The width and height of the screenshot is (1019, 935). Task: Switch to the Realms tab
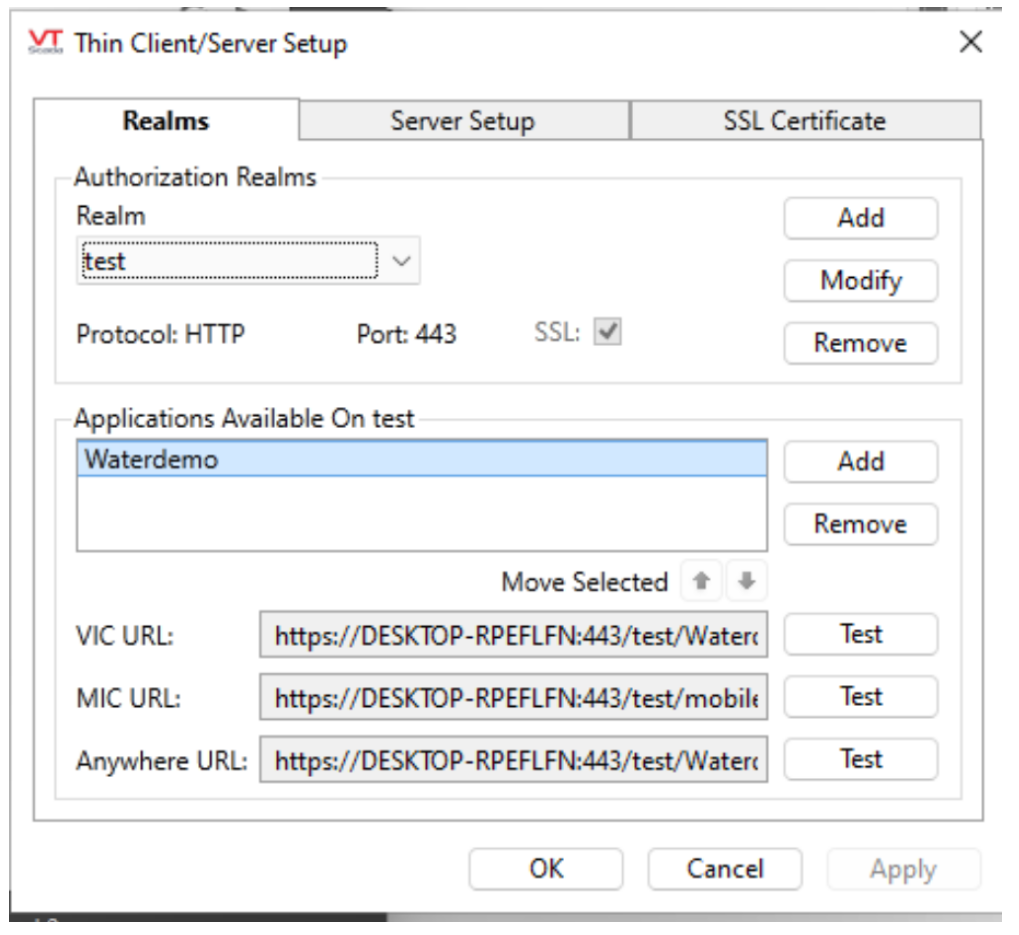coord(166,121)
